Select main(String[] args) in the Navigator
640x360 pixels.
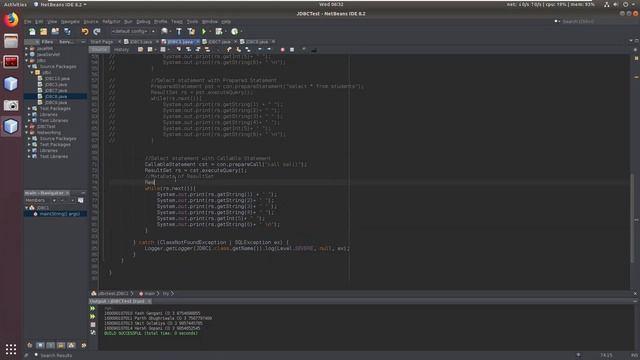point(60,214)
